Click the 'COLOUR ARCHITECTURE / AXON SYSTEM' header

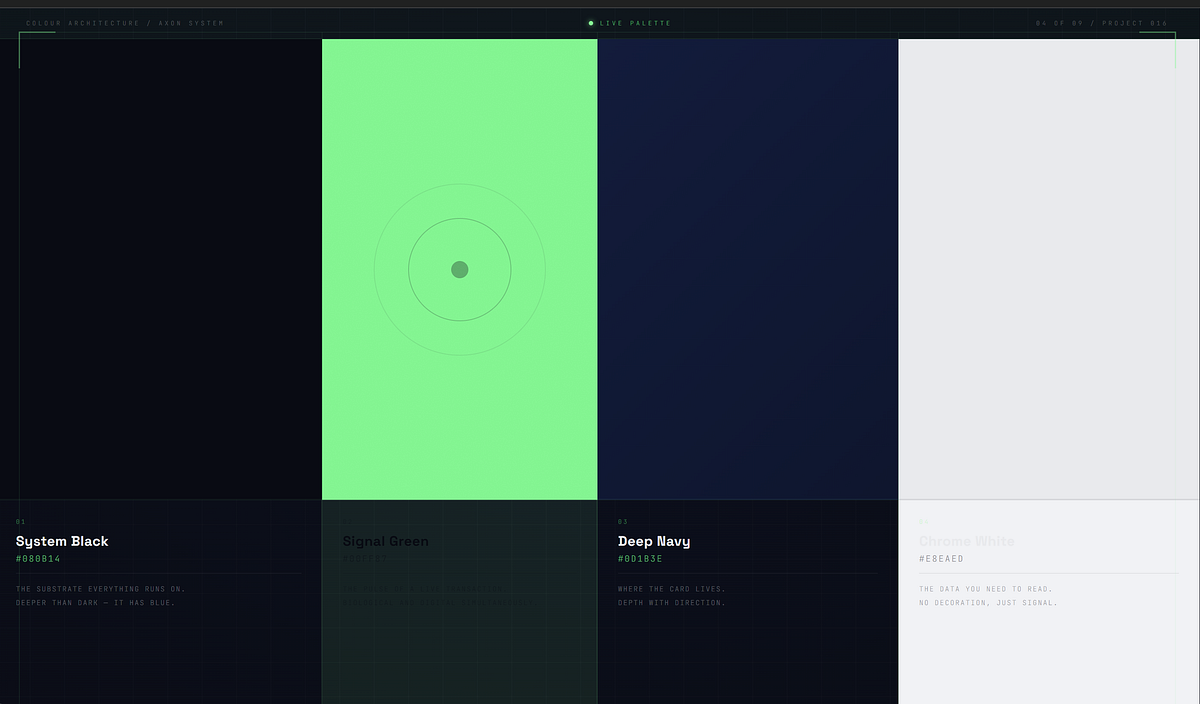click(x=125, y=23)
